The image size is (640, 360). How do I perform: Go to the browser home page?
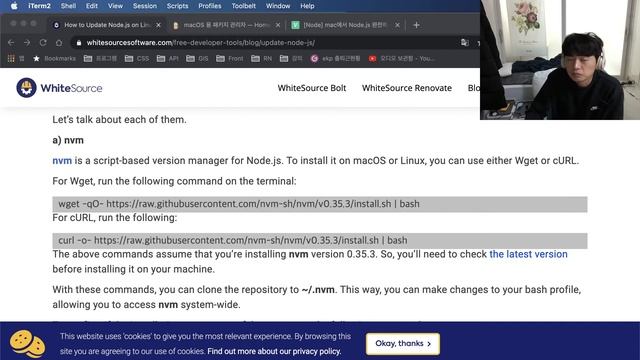[59, 42]
